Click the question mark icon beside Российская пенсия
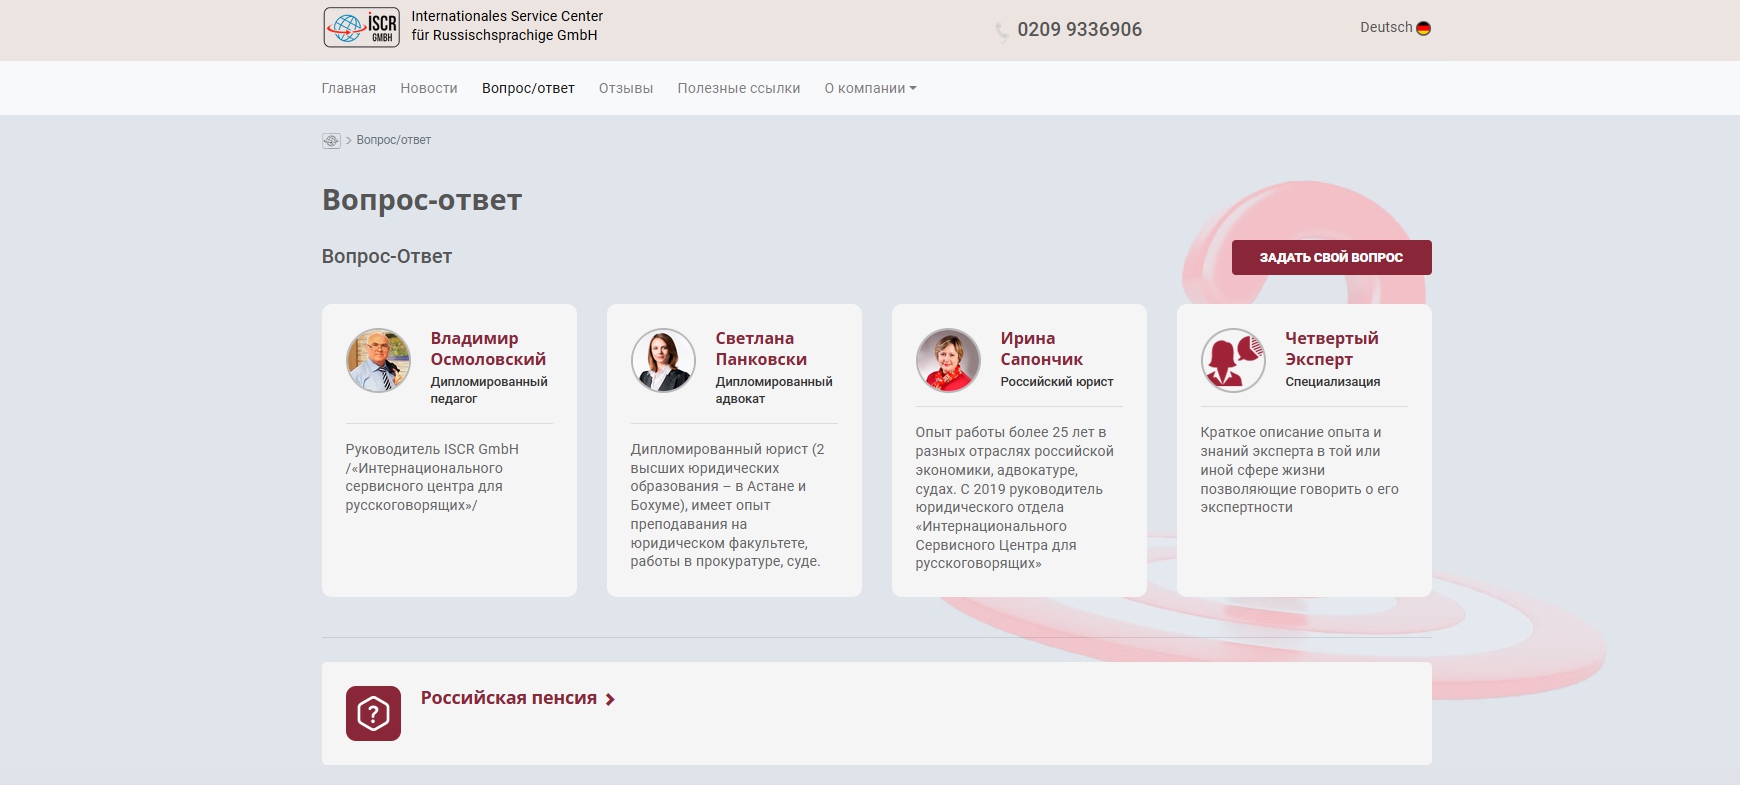Viewport: 1740px width, 785px height. point(373,713)
